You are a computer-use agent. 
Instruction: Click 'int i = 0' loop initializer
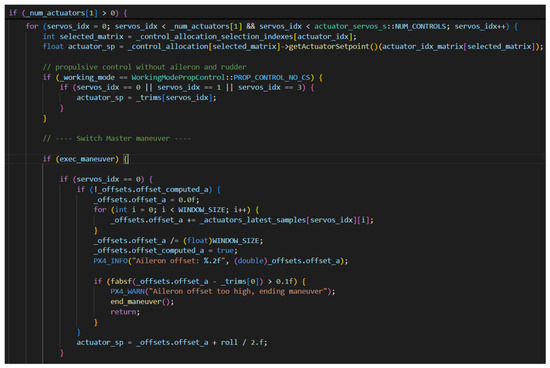pyautogui.click(x=134, y=210)
